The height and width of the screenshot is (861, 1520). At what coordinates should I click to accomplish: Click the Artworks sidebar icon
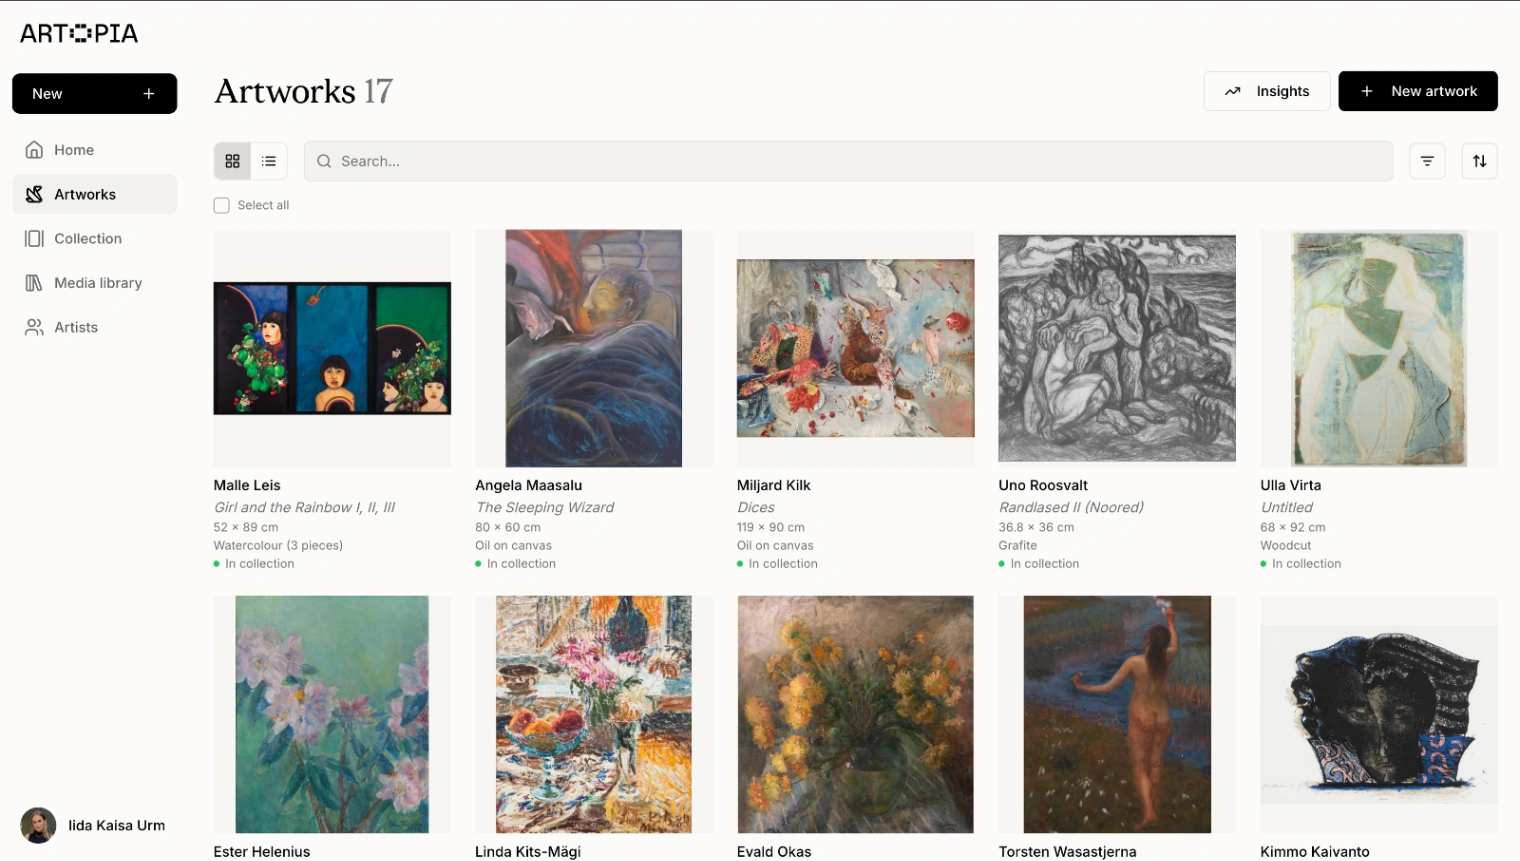[x=34, y=194]
